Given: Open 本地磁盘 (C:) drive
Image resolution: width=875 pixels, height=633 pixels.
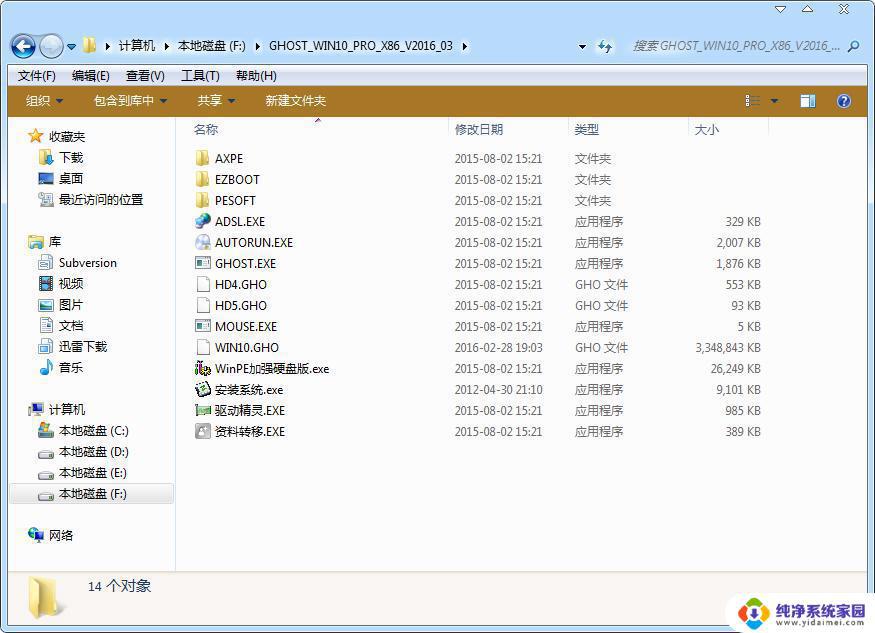Looking at the screenshot, I should click(94, 431).
